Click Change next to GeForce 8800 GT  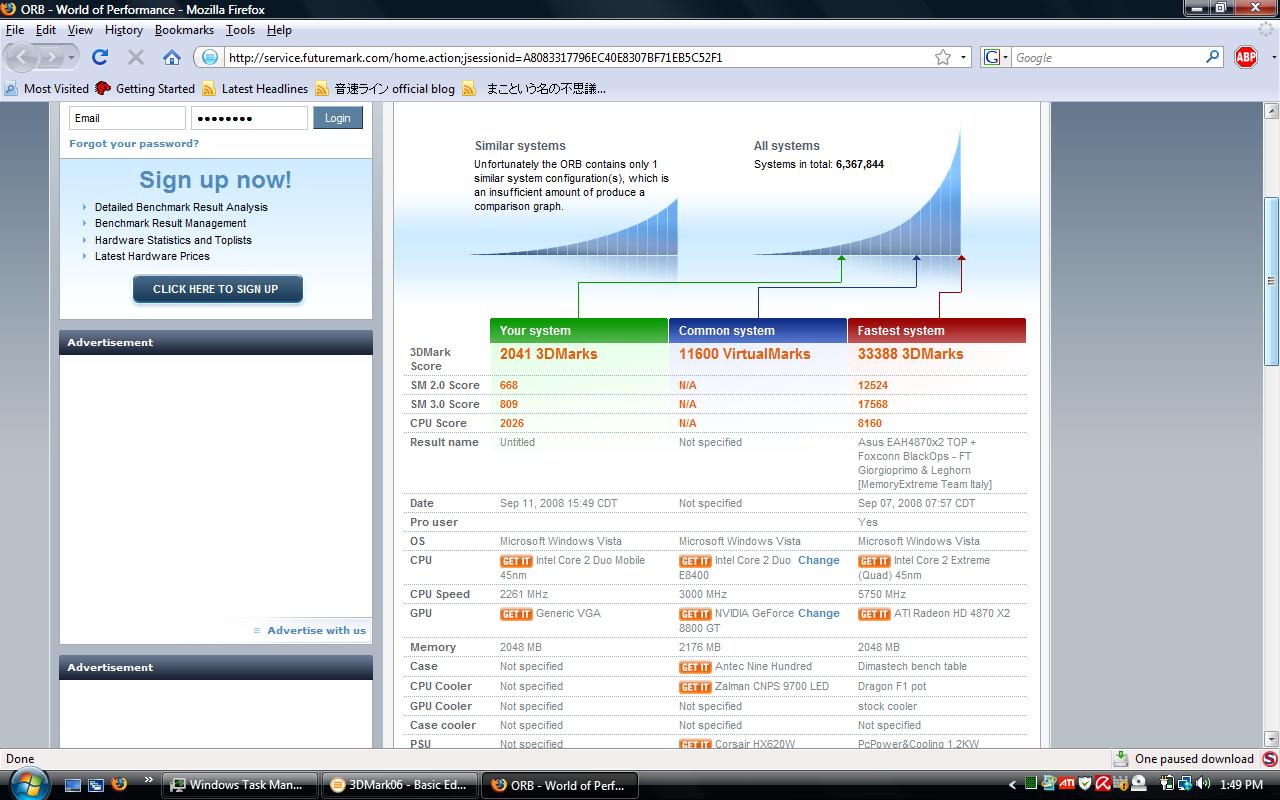pos(818,613)
